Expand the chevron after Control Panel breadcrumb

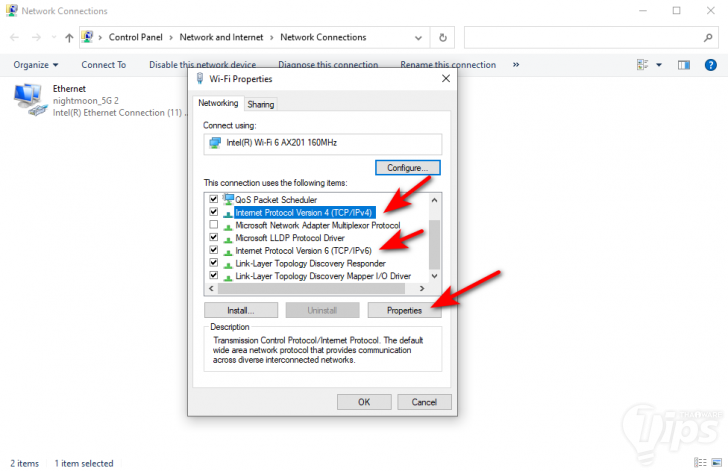pyautogui.click(x=171, y=38)
